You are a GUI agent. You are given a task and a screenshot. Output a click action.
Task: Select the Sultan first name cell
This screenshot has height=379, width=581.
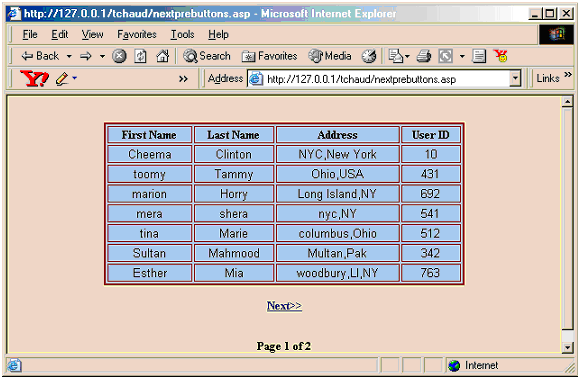pos(149,253)
